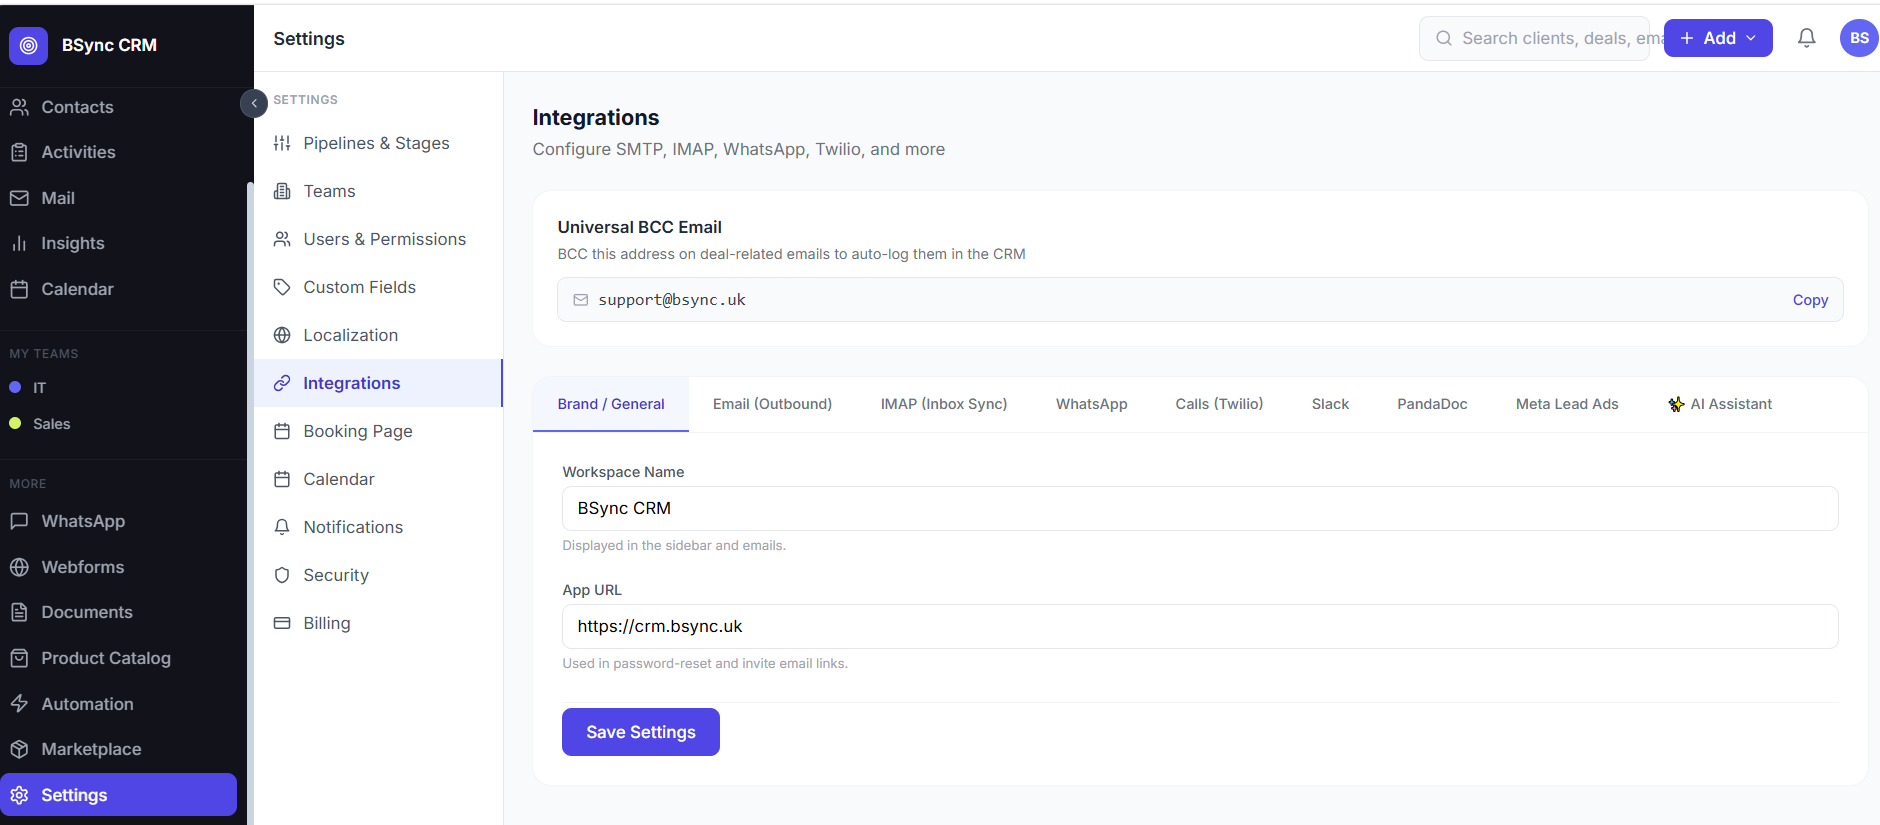The image size is (1880, 825).
Task: Click the envelope icon beside the BCC address
Action: click(580, 300)
